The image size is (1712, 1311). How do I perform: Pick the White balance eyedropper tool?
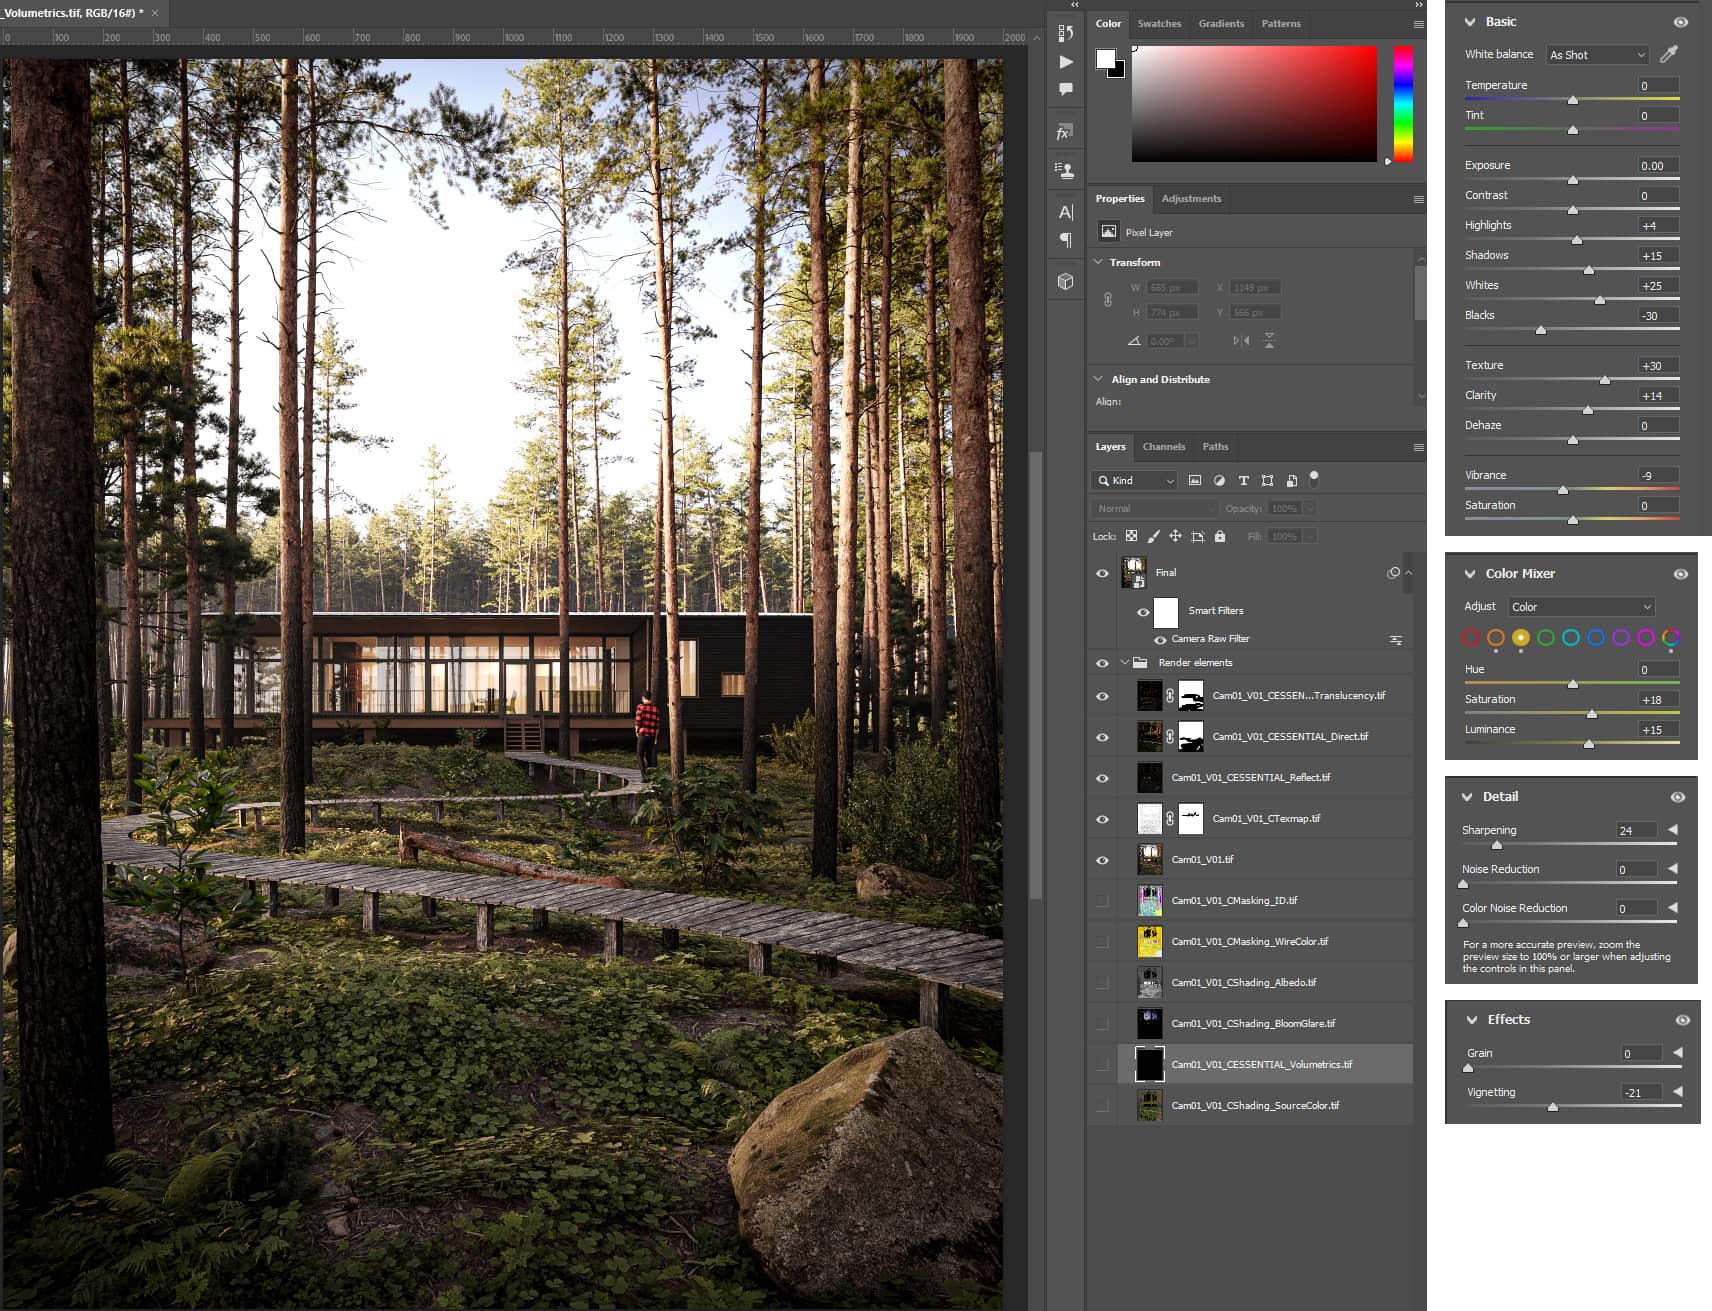(x=1668, y=54)
